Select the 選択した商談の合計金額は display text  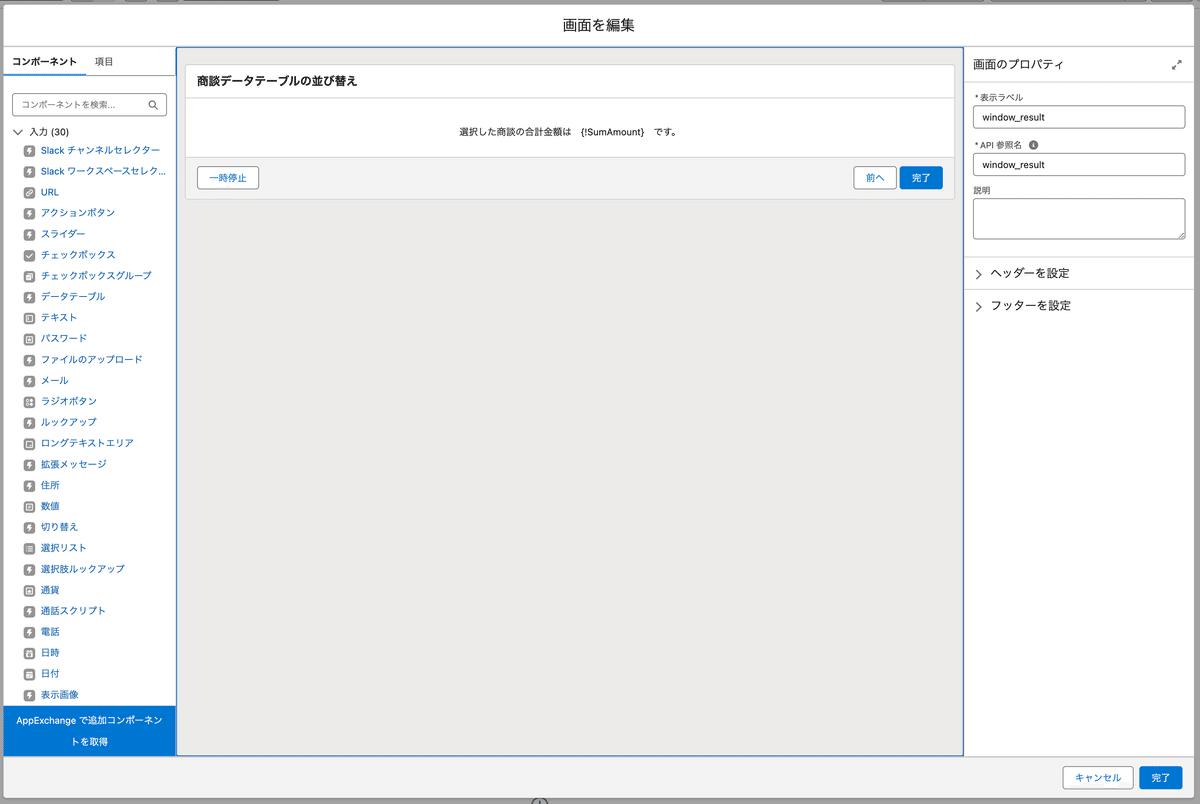570,132
